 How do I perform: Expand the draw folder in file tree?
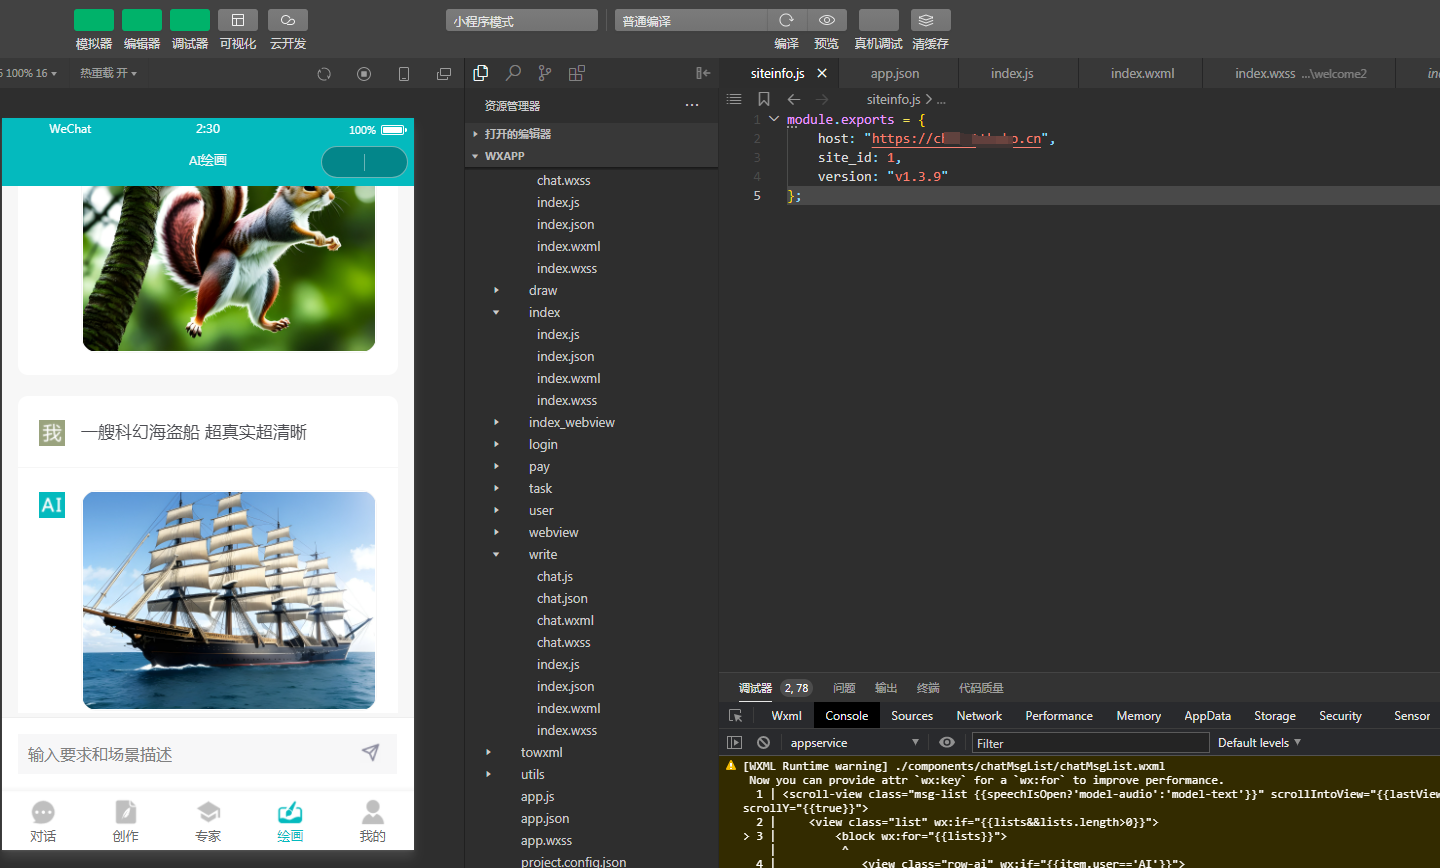point(543,291)
